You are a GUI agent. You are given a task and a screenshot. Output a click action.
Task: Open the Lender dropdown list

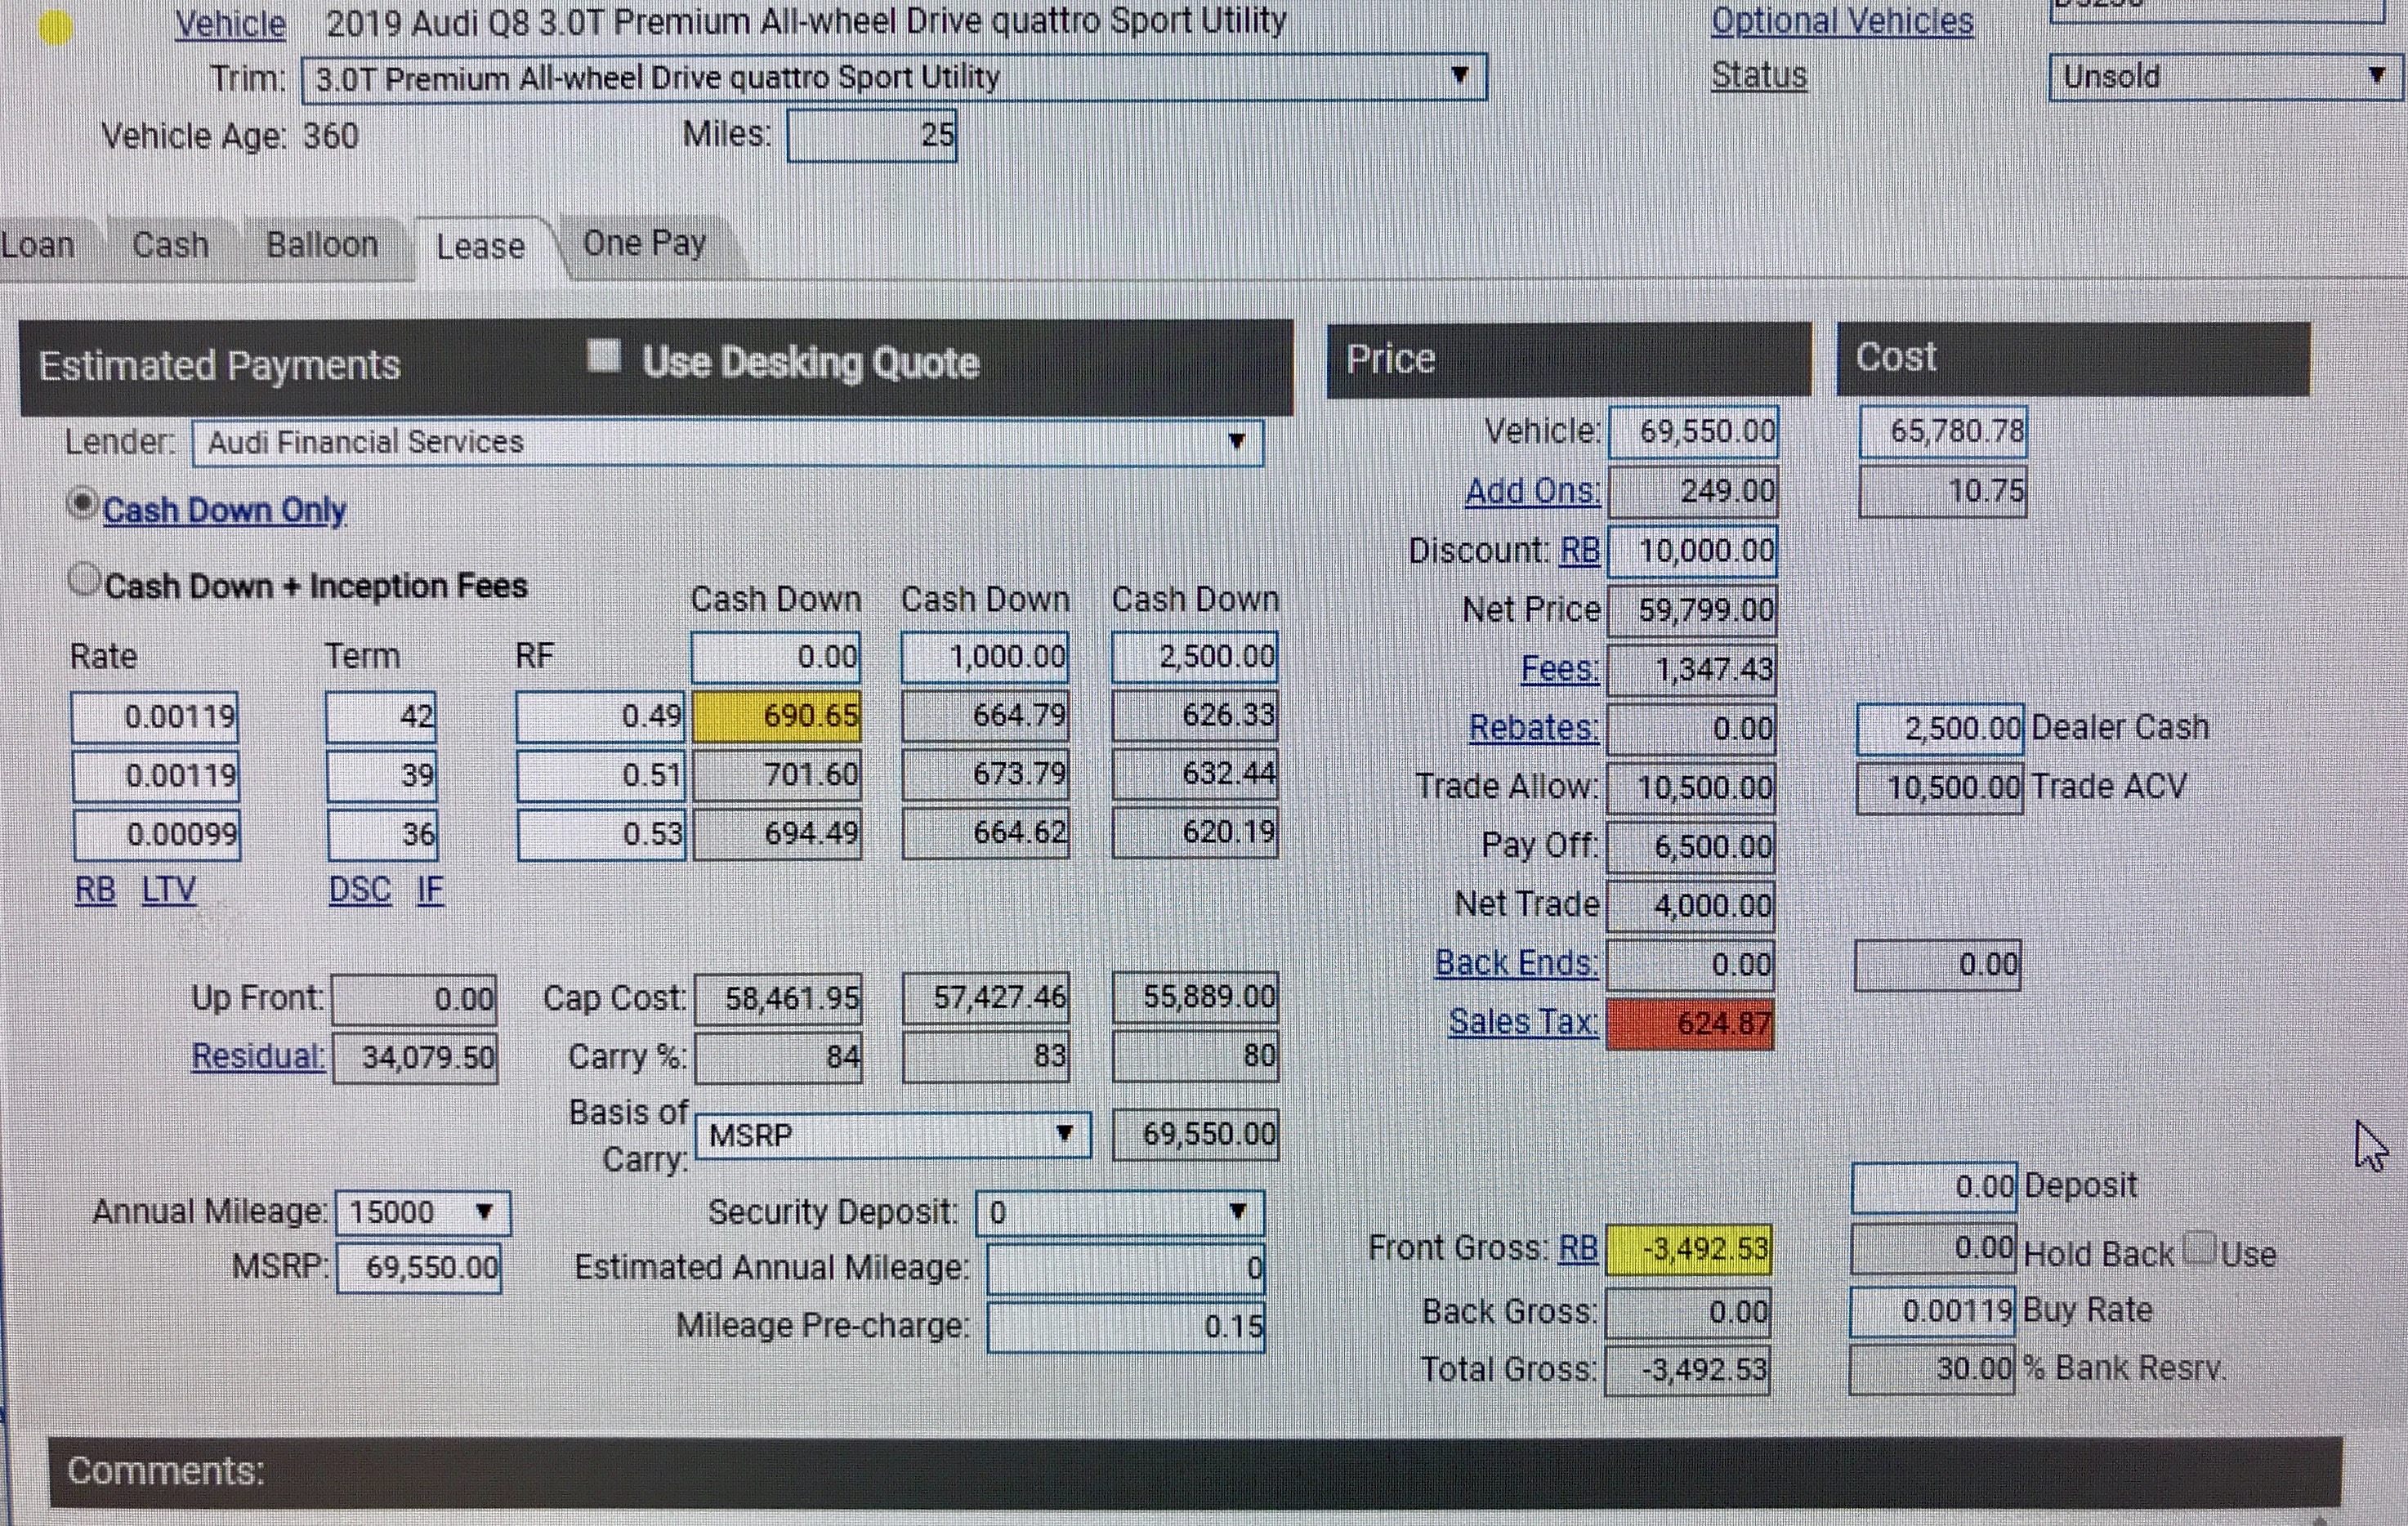pyautogui.click(x=1236, y=442)
